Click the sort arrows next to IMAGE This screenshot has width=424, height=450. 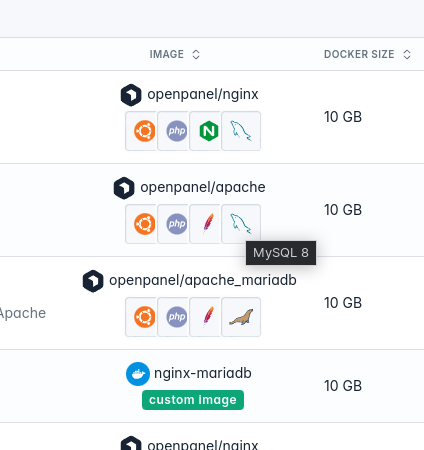(196, 54)
